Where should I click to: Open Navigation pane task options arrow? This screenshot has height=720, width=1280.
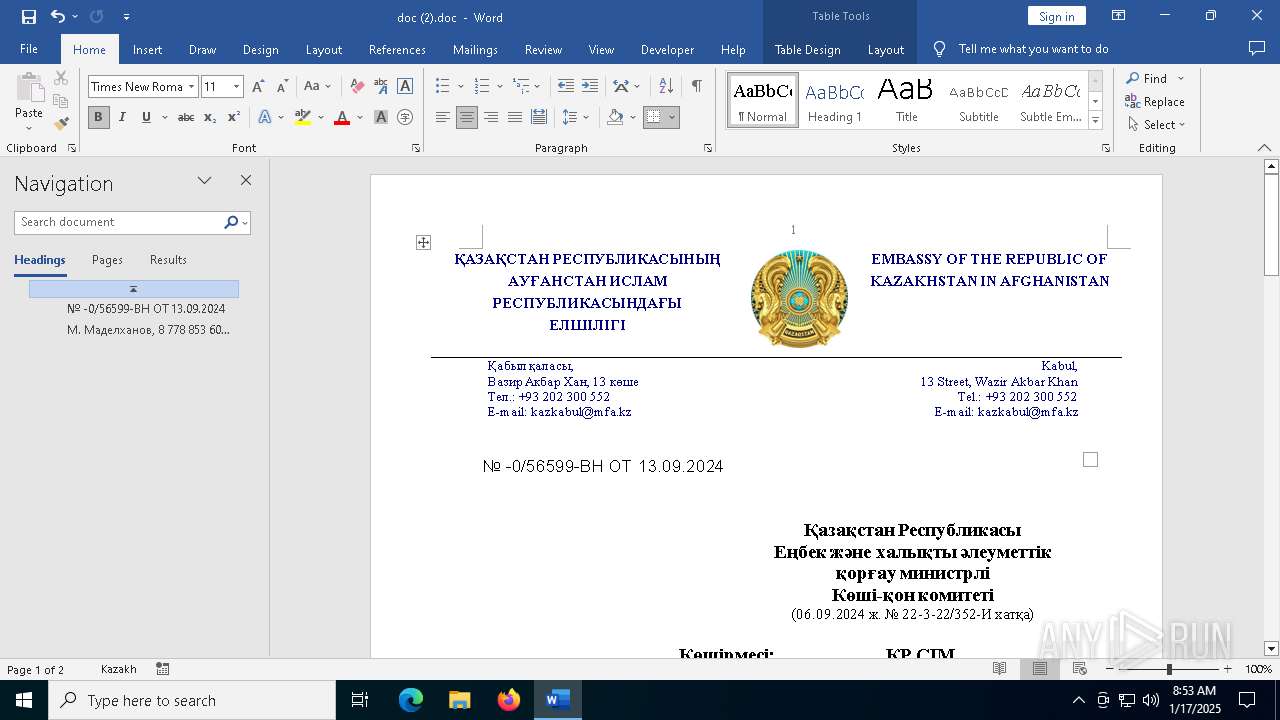coord(205,181)
